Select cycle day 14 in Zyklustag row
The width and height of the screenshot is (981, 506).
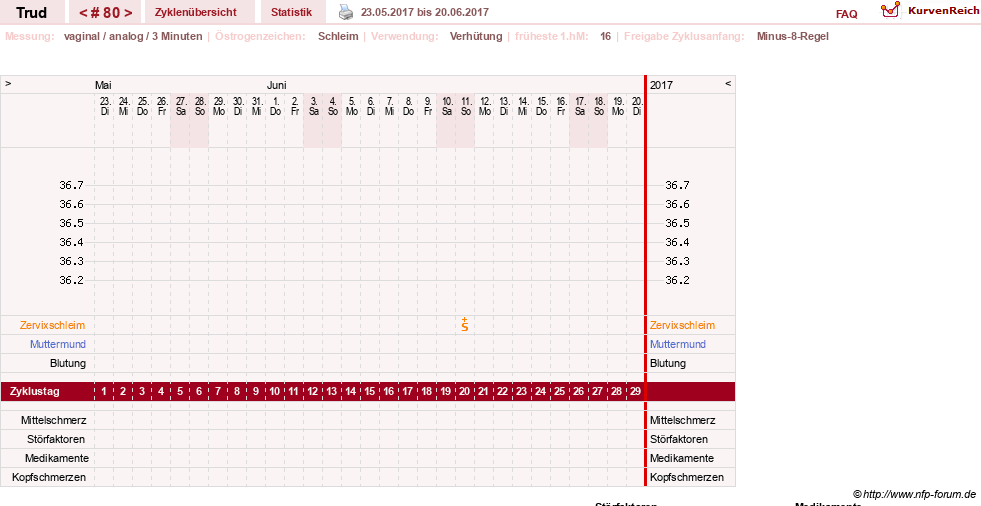[350, 392]
